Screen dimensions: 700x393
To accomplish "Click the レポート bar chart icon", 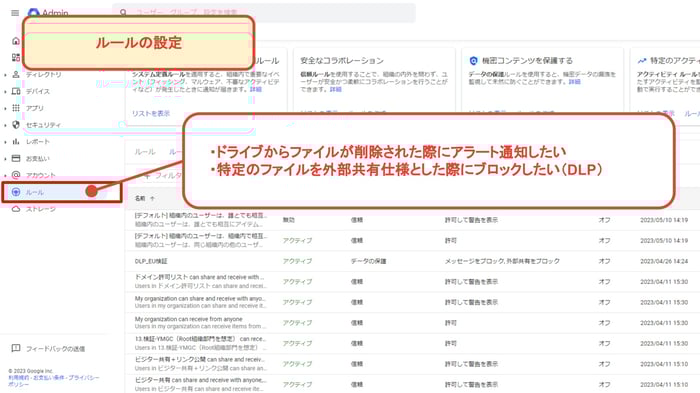I will [x=16, y=142].
